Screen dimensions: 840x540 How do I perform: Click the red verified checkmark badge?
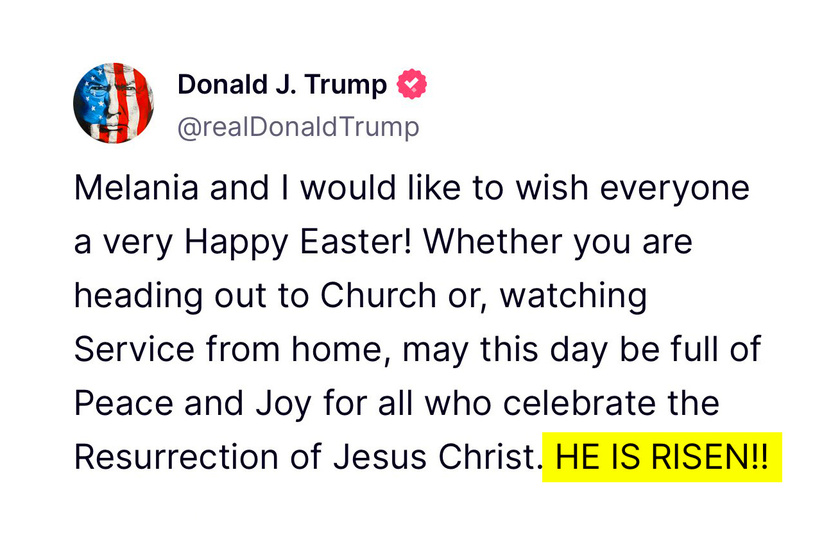coord(411,84)
